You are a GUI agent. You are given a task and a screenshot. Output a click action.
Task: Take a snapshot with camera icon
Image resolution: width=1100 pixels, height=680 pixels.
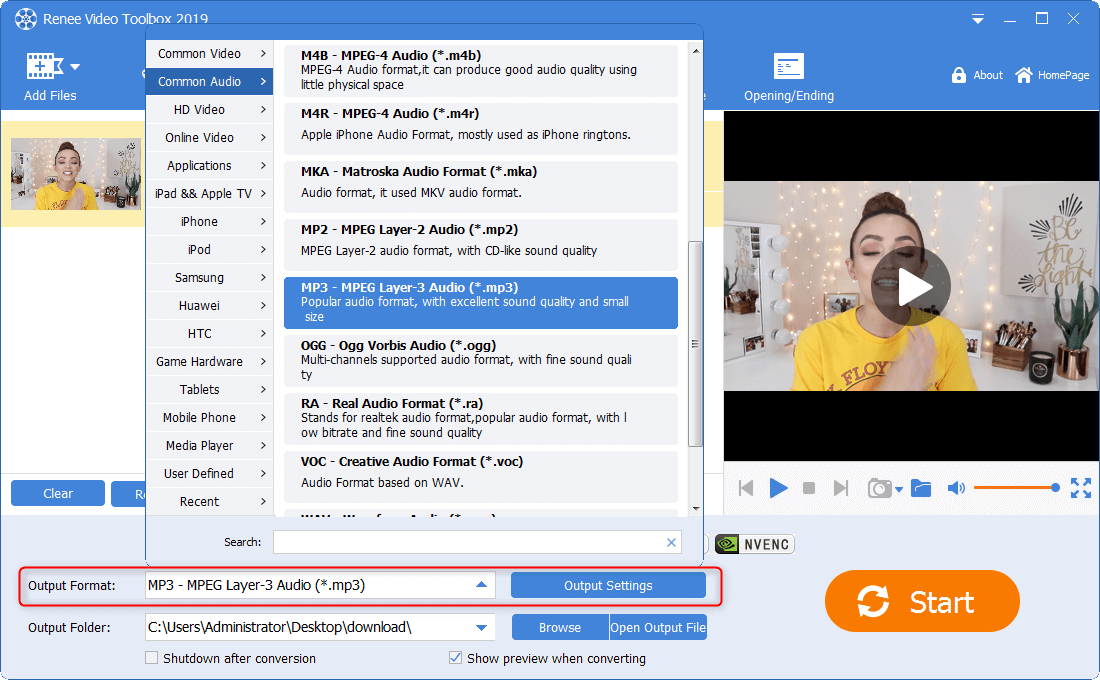coord(879,488)
